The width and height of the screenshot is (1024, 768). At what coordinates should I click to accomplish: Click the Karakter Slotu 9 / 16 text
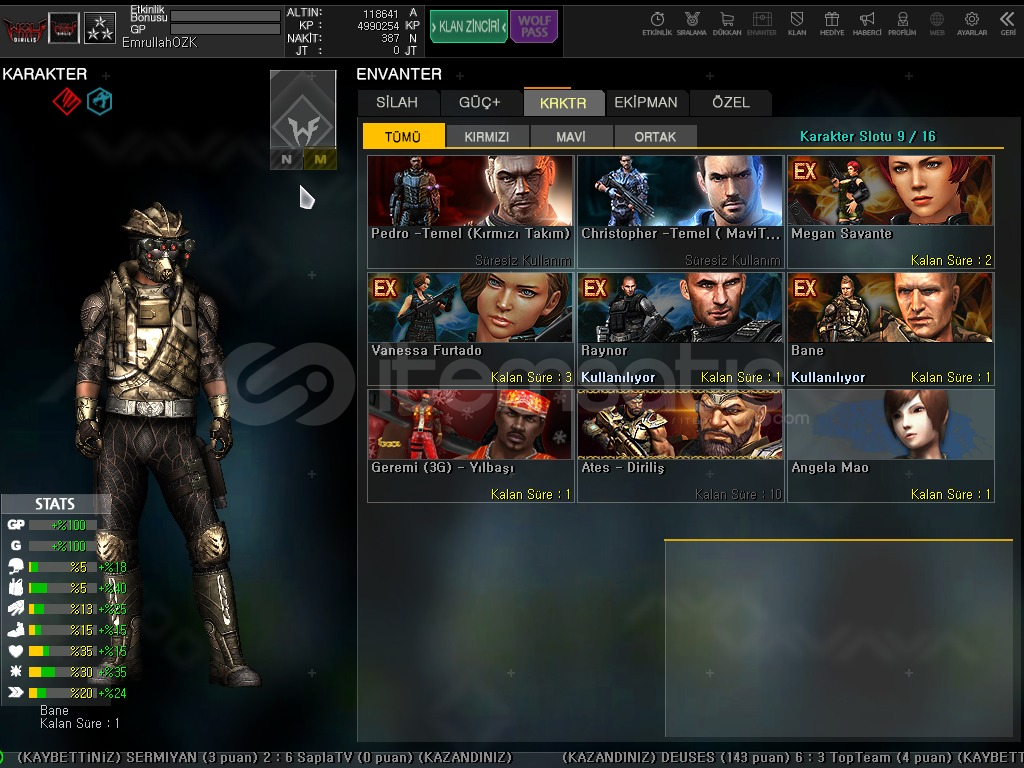point(868,136)
